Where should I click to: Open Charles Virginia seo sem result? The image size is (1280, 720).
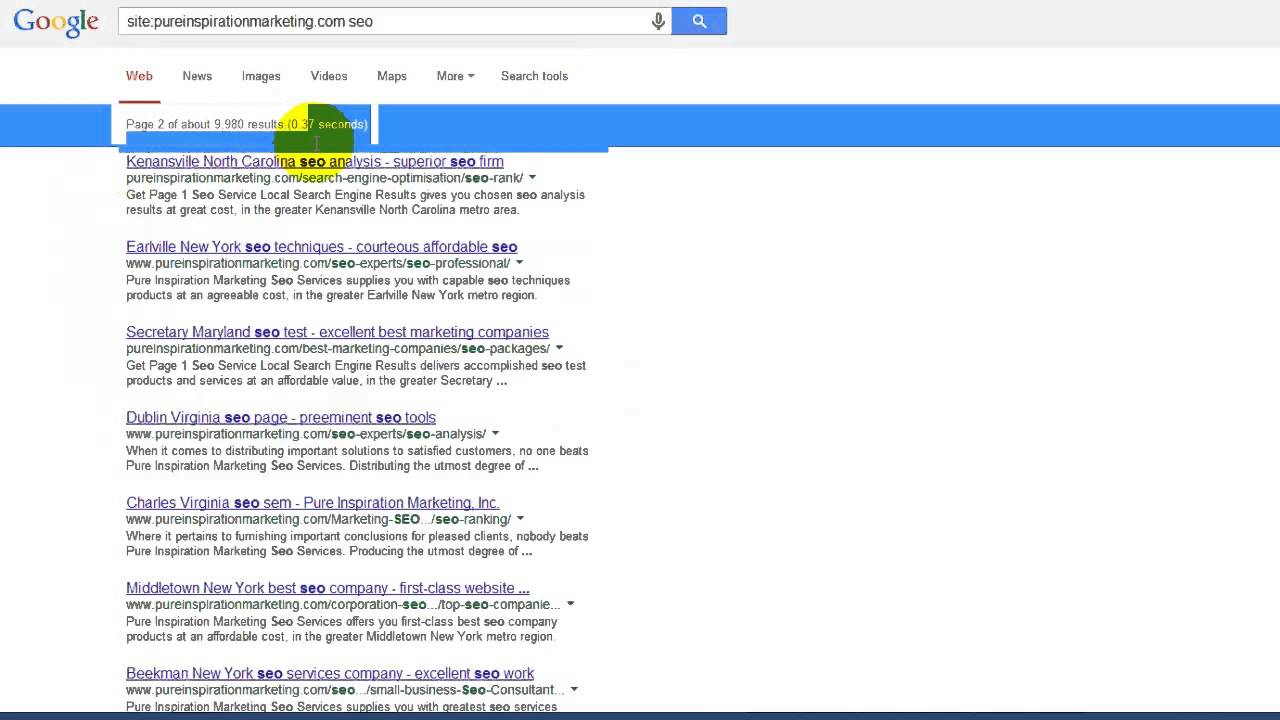click(313, 503)
